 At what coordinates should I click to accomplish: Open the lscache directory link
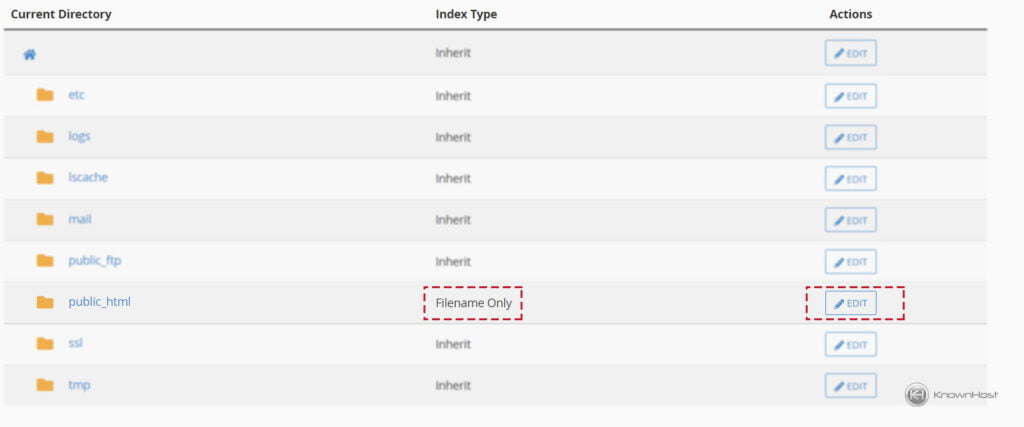pyautogui.click(x=88, y=177)
